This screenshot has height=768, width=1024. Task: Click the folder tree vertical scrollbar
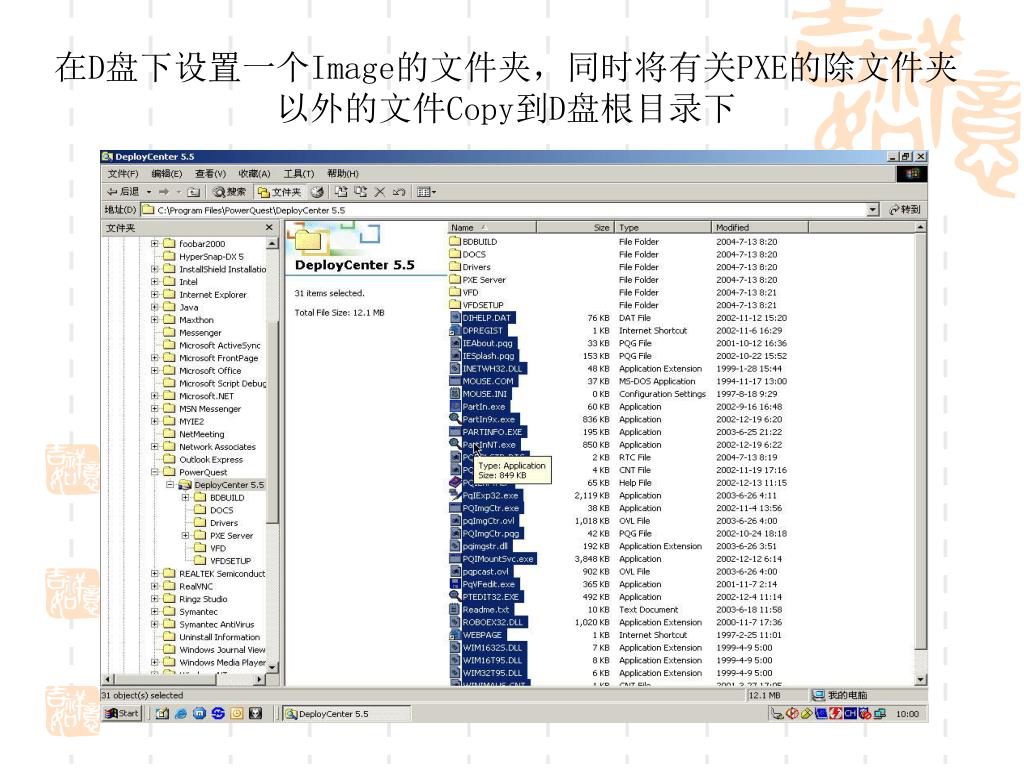click(272, 455)
